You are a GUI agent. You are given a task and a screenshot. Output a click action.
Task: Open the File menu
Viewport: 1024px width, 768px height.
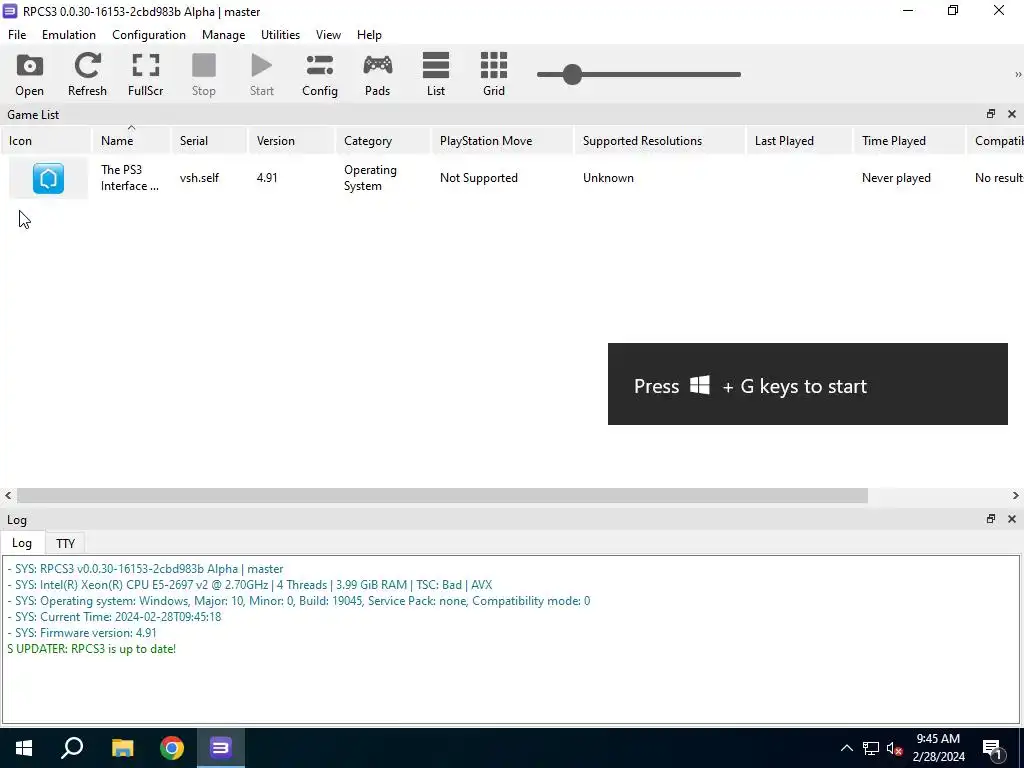tap(17, 35)
